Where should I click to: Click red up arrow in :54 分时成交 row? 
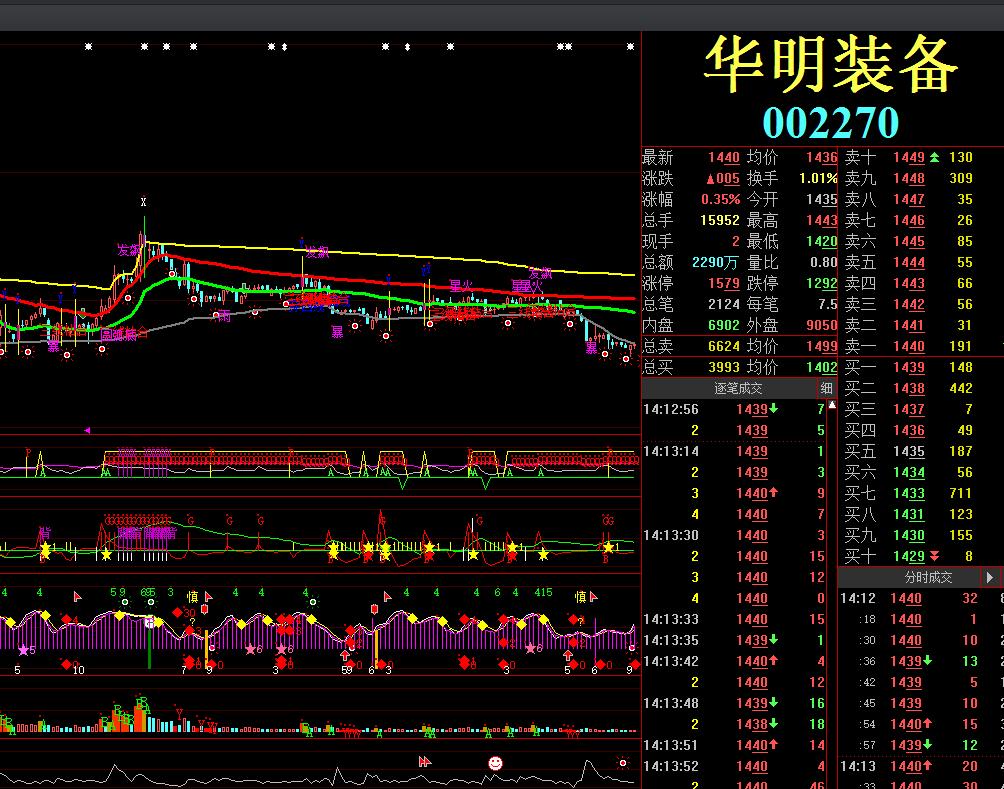click(x=927, y=724)
